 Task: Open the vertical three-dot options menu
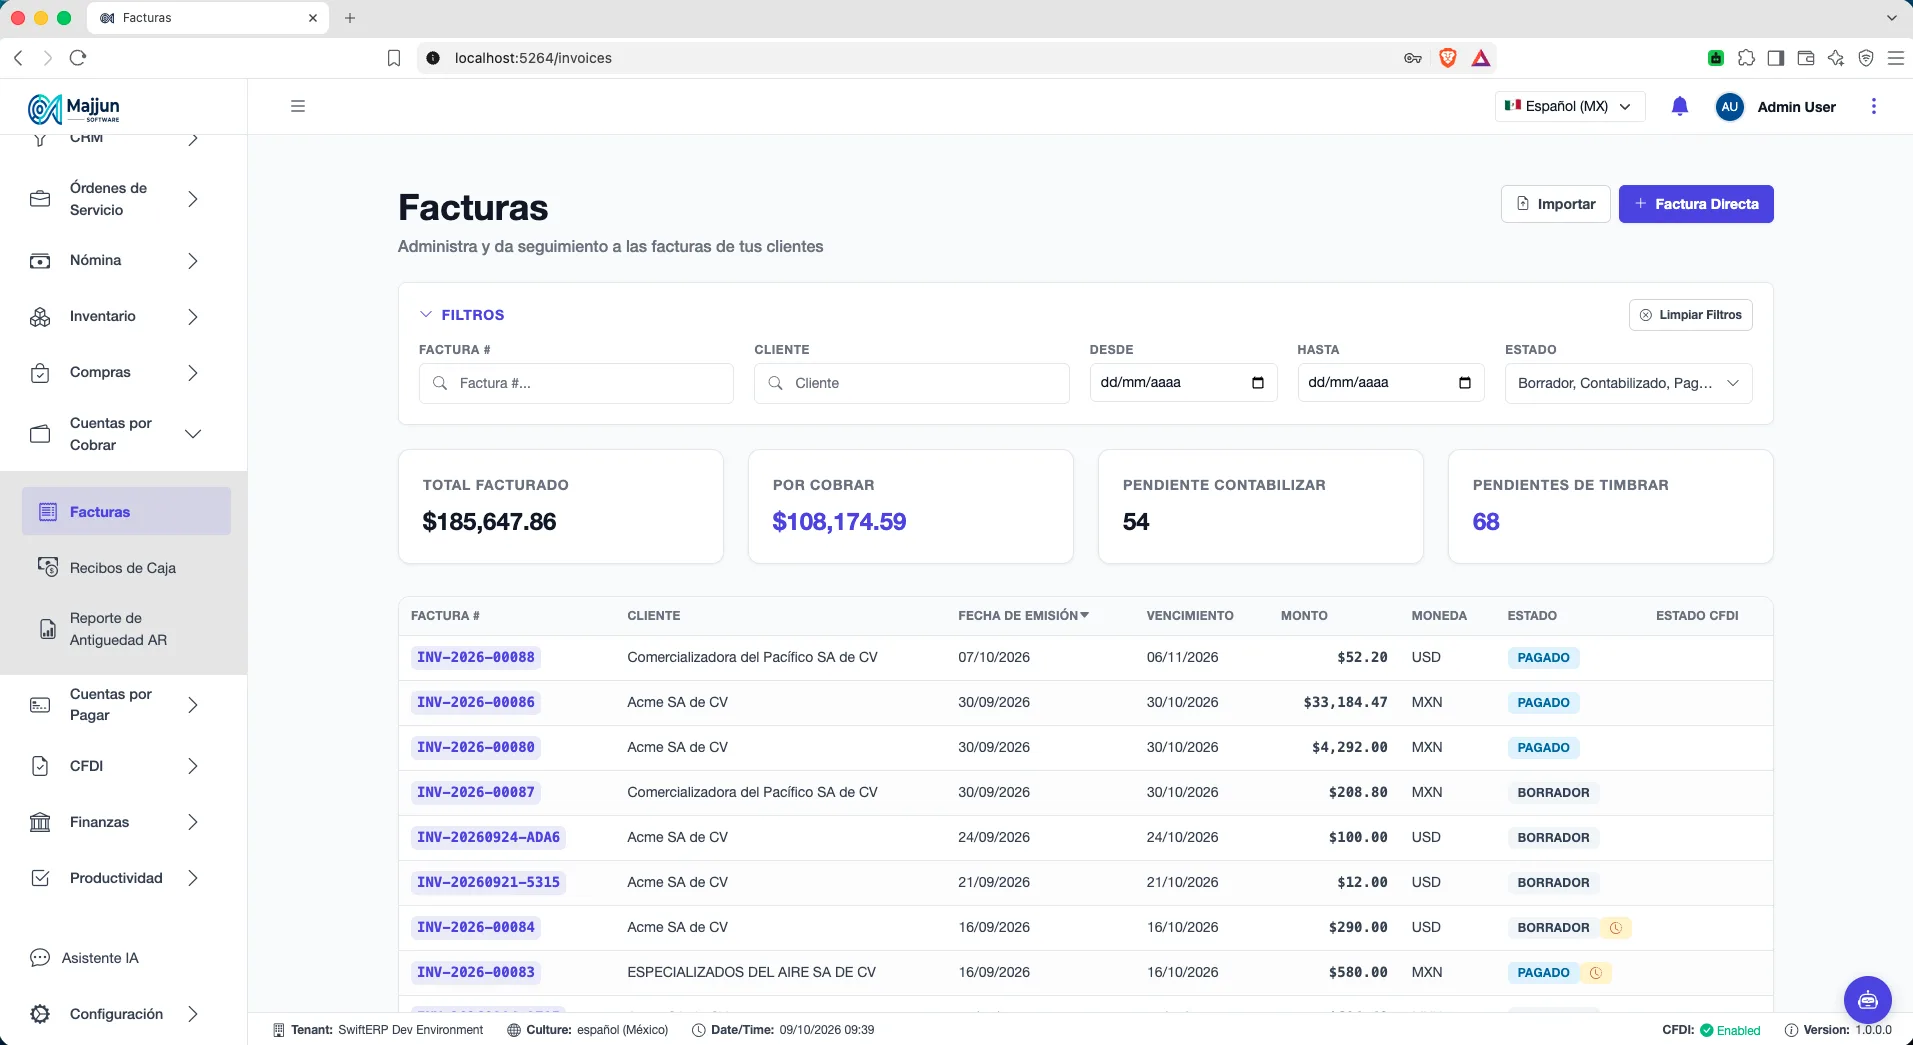pos(1874,106)
